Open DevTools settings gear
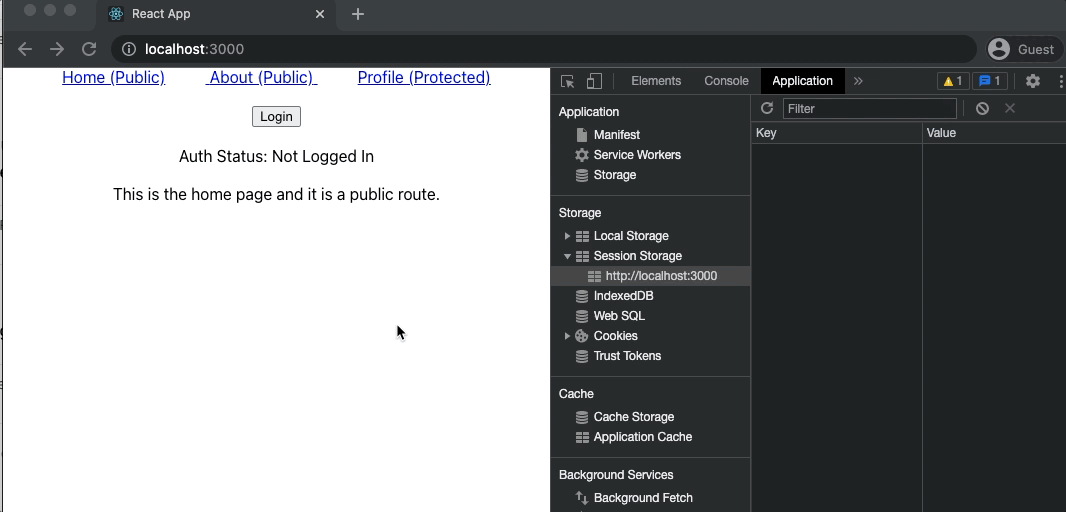This screenshot has height=512, width=1066. (x=1033, y=81)
